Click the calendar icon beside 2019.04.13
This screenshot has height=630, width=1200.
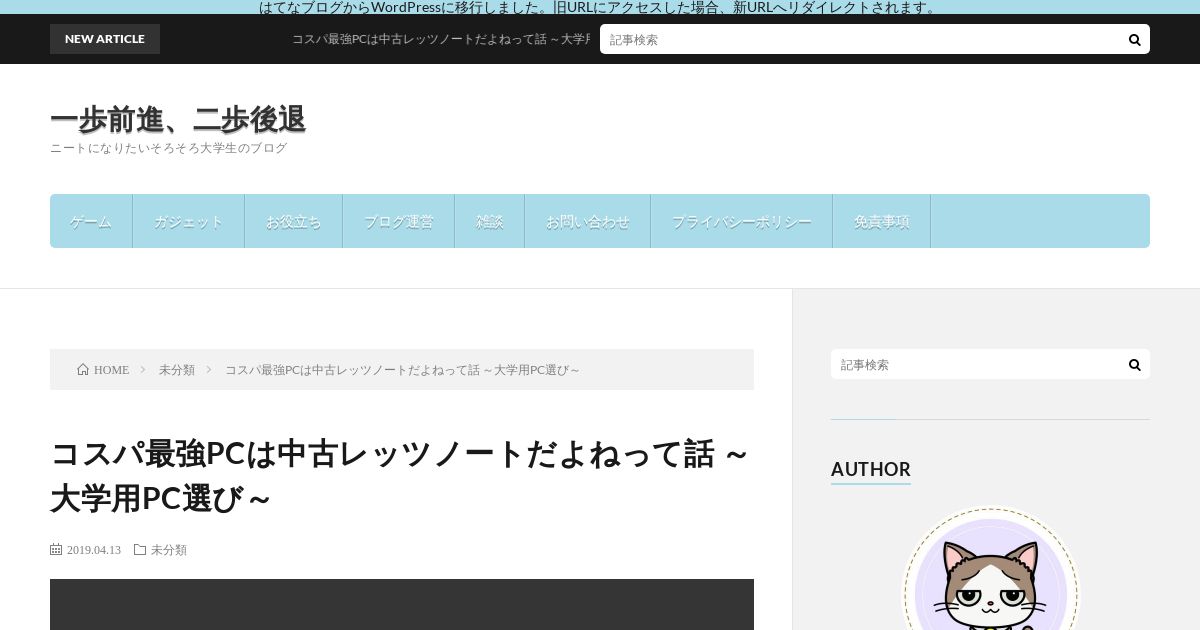pyautogui.click(x=56, y=549)
